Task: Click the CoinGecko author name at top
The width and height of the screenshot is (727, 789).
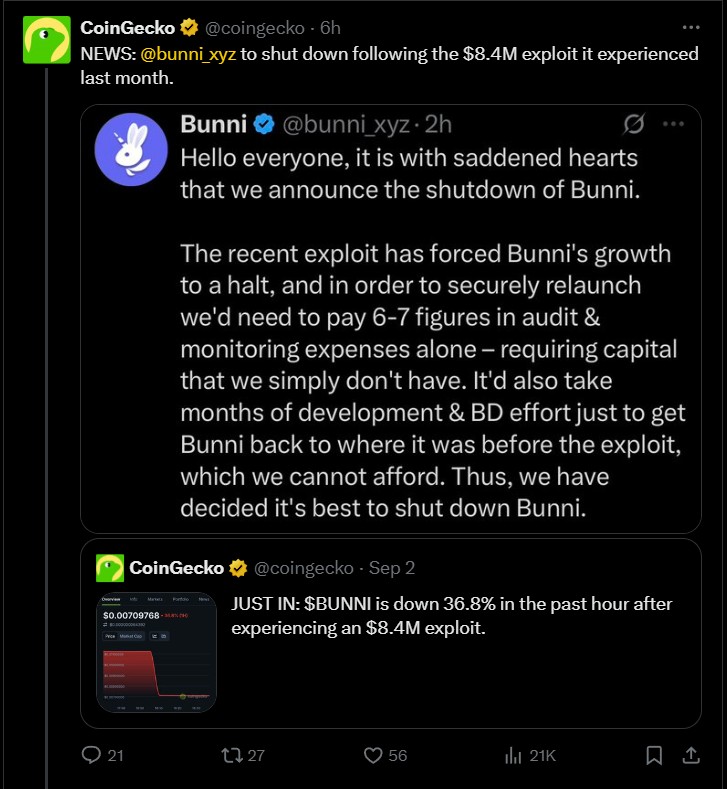Action: pos(125,28)
